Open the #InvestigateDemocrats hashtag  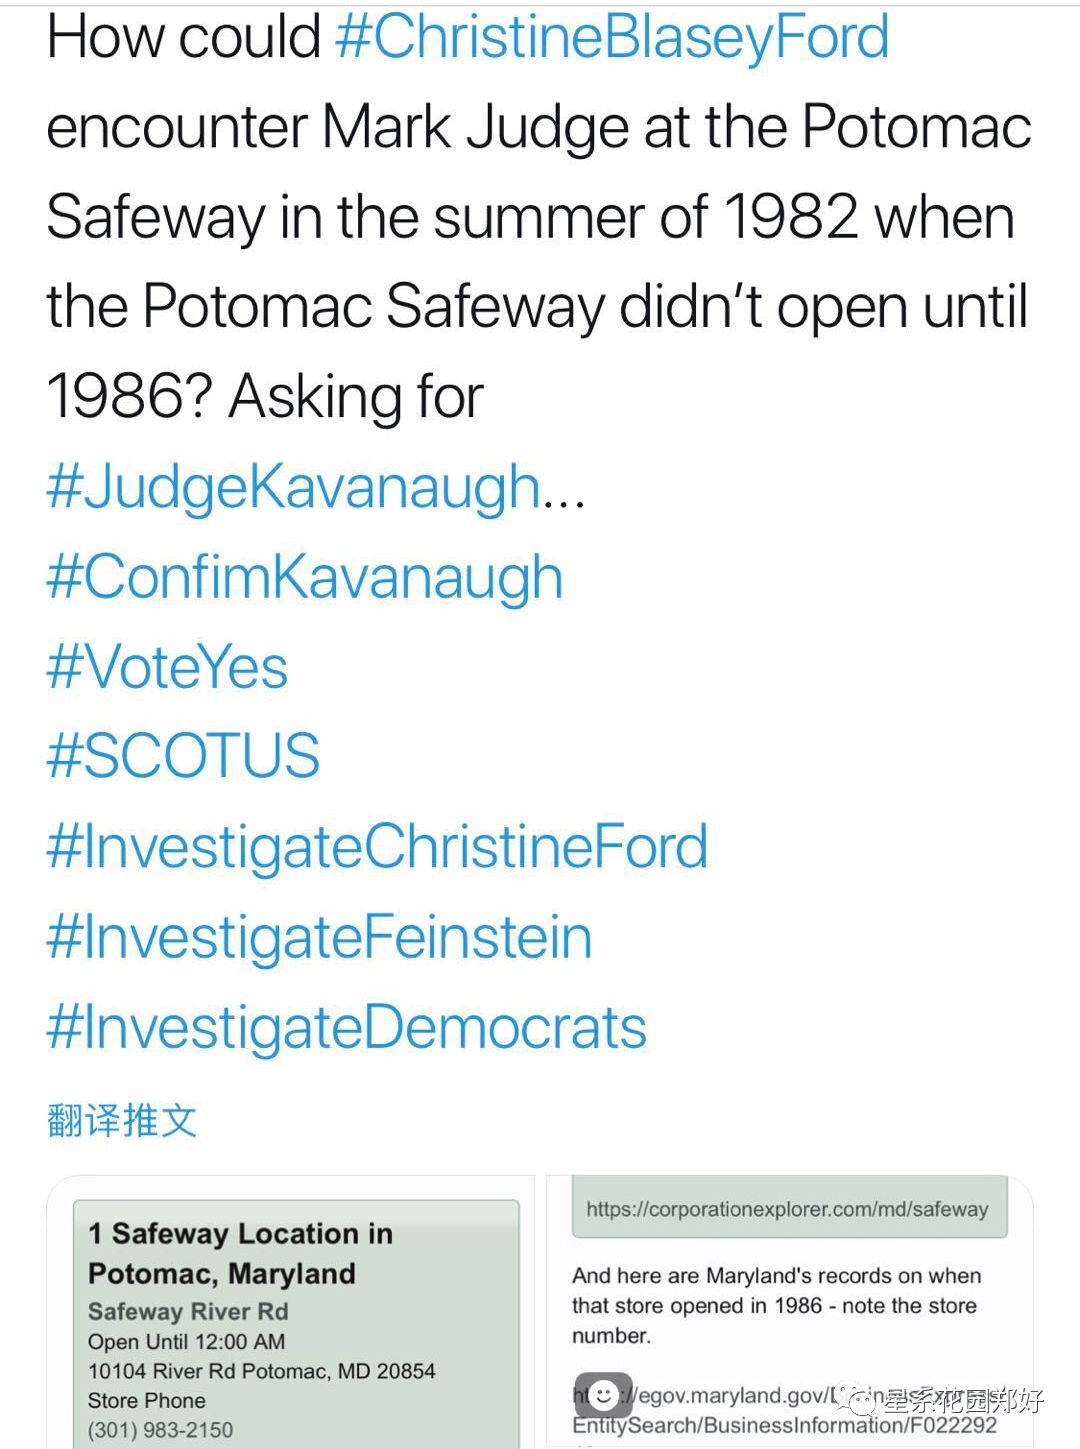click(x=347, y=1028)
